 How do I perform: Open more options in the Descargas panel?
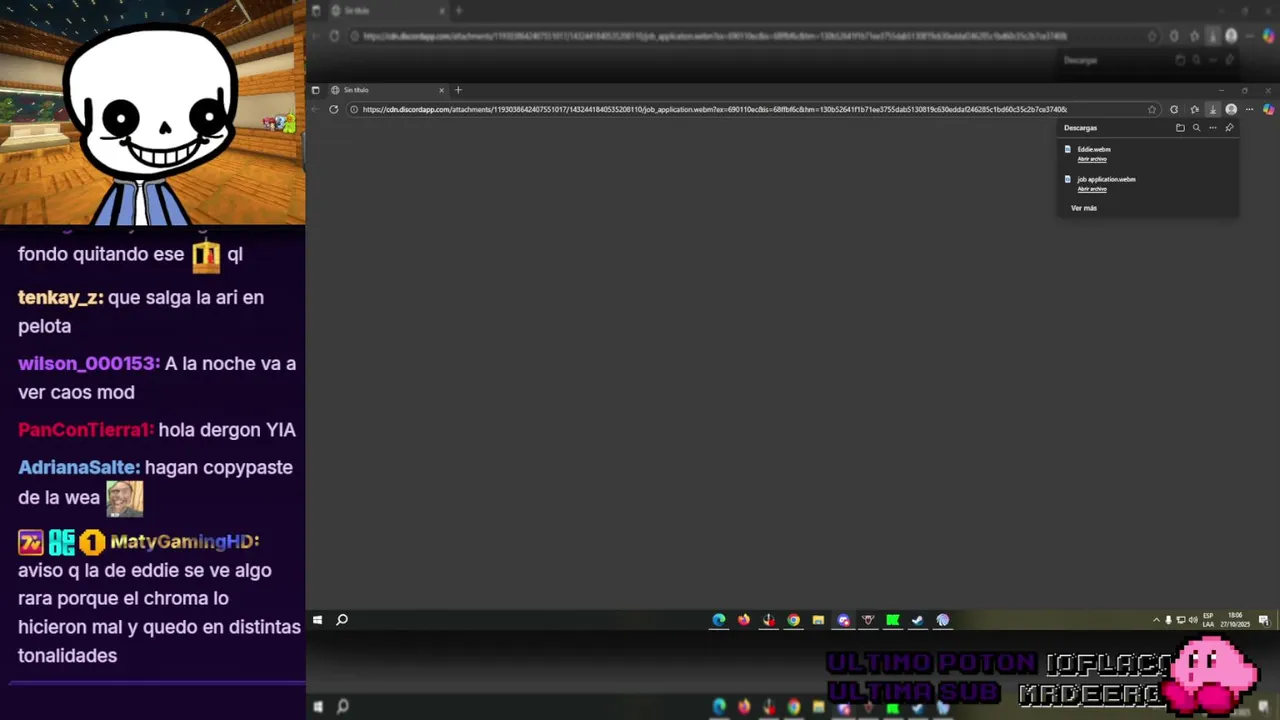tap(1212, 128)
